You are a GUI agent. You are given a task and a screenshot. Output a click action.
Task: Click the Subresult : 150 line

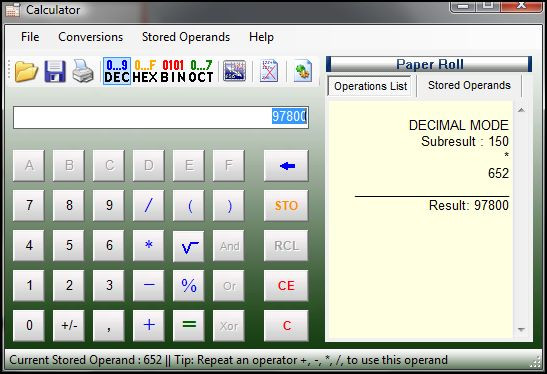465,141
